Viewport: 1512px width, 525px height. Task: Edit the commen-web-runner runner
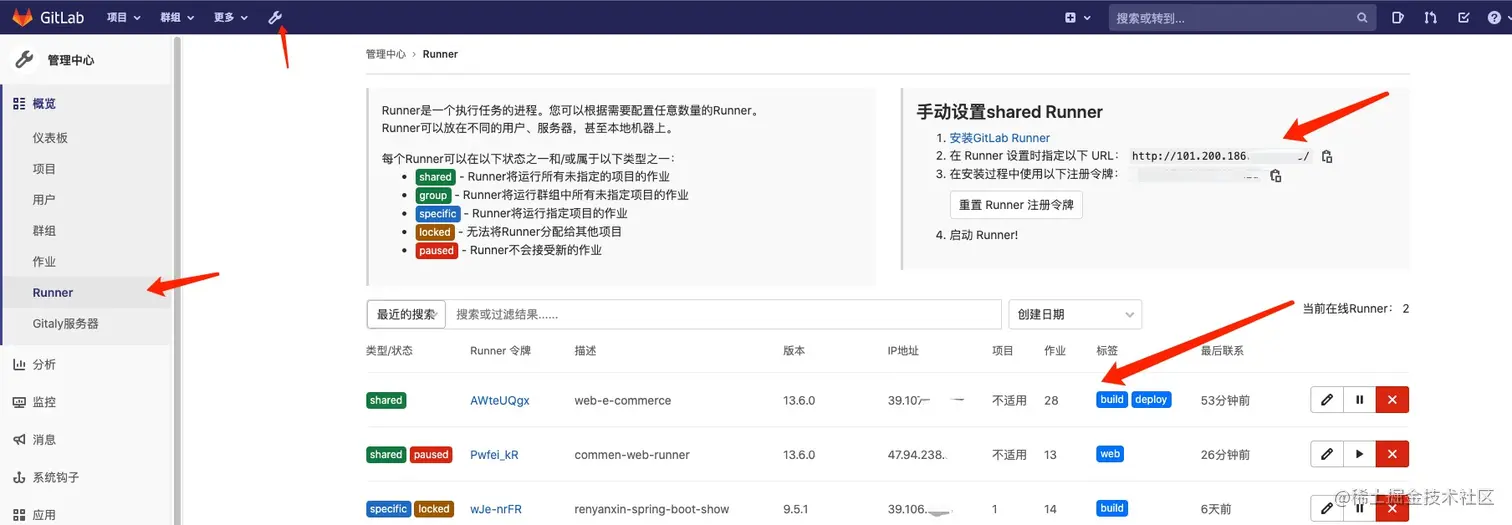click(1327, 454)
